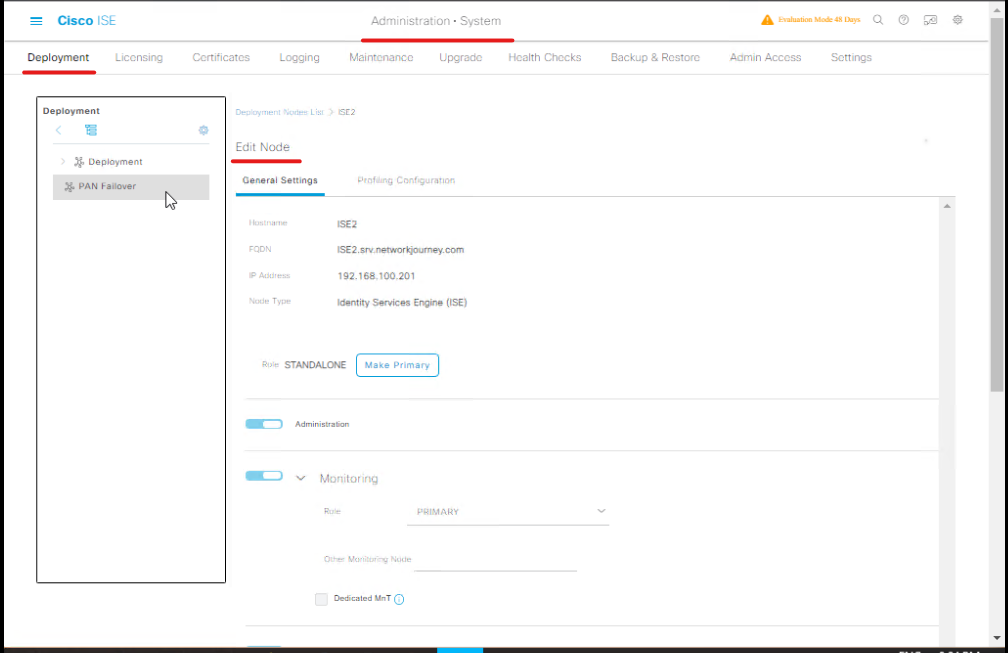Click the Cisco ISE logo
This screenshot has width=1008, height=653.
coord(87,21)
